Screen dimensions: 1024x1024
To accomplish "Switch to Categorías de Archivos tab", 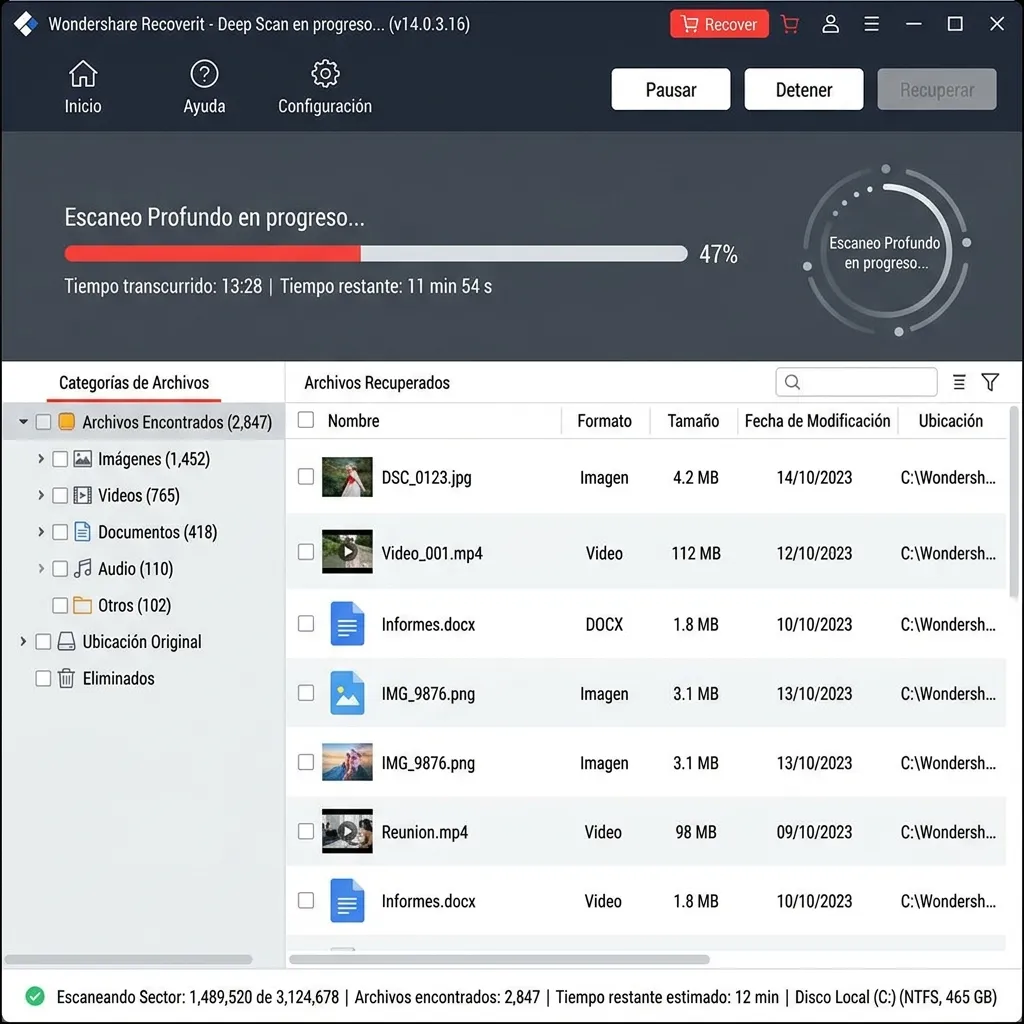I will point(134,383).
